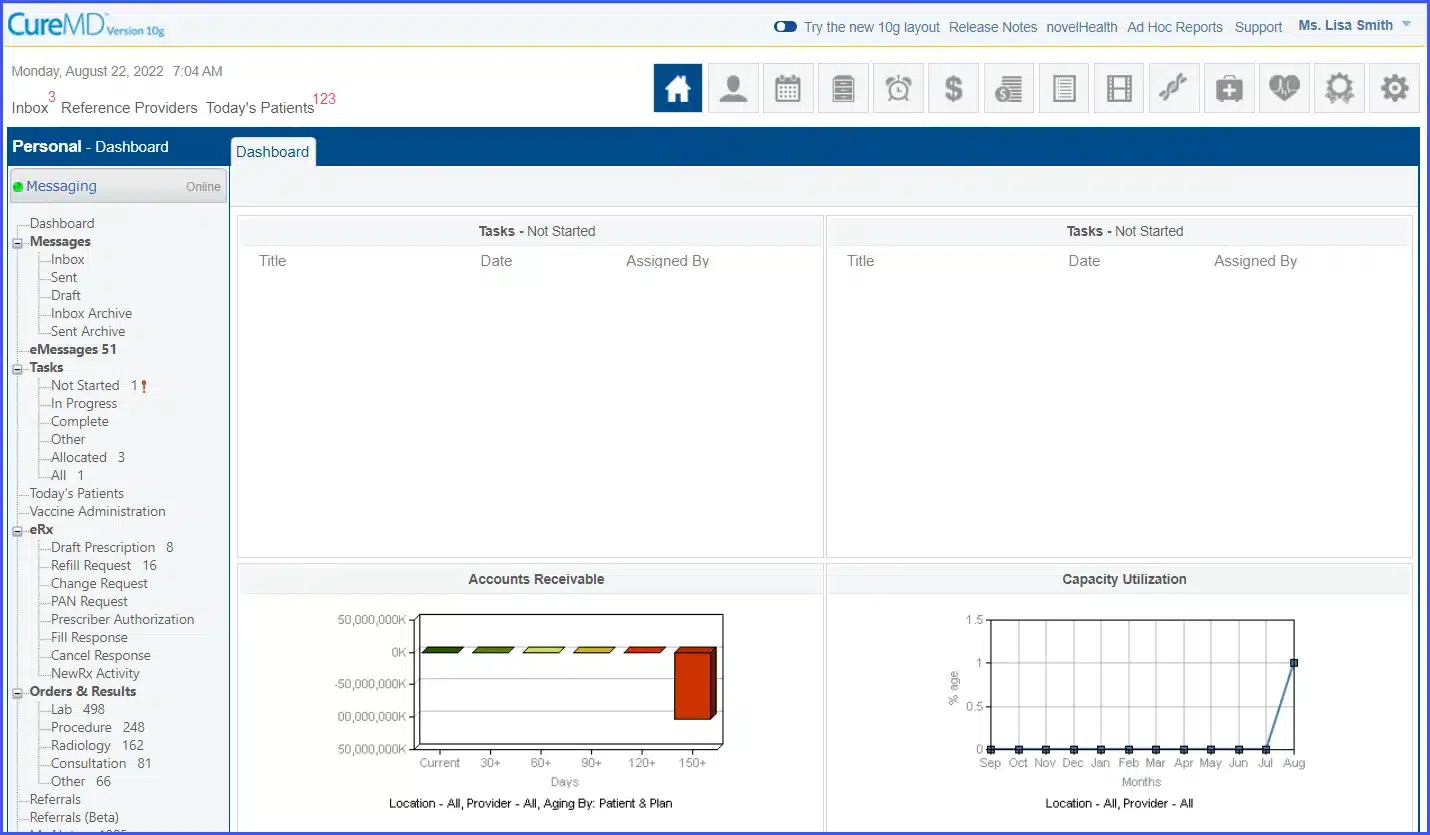This screenshot has width=1430, height=835.
Task: Open Draft messages folder
Action: pyautogui.click(x=66, y=296)
